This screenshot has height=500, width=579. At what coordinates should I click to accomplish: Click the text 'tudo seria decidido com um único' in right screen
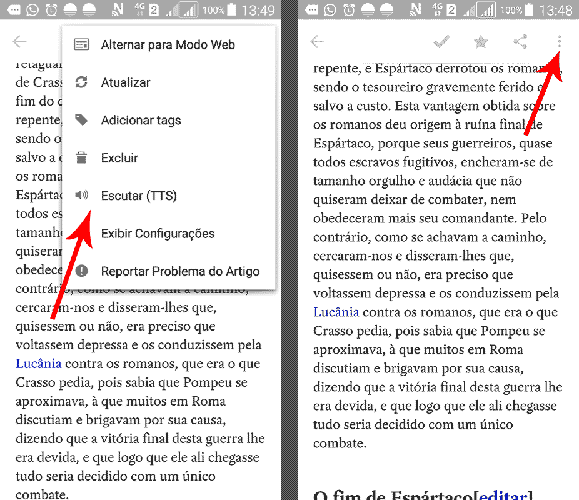413,424
